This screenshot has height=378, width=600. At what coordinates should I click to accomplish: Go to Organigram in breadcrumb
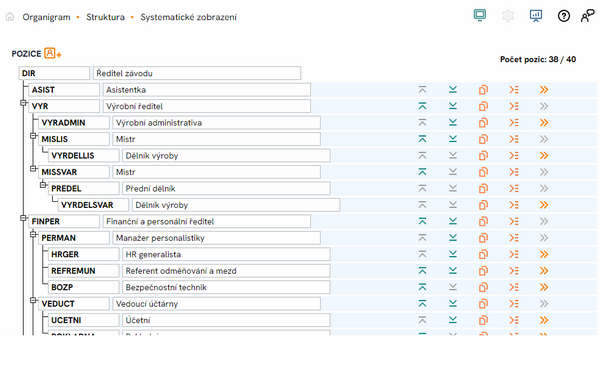pos(46,17)
